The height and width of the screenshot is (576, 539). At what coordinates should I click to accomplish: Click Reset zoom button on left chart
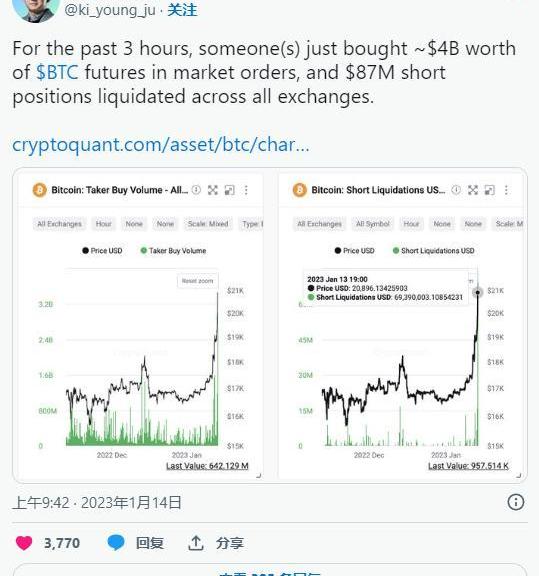[x=197, y=281]
